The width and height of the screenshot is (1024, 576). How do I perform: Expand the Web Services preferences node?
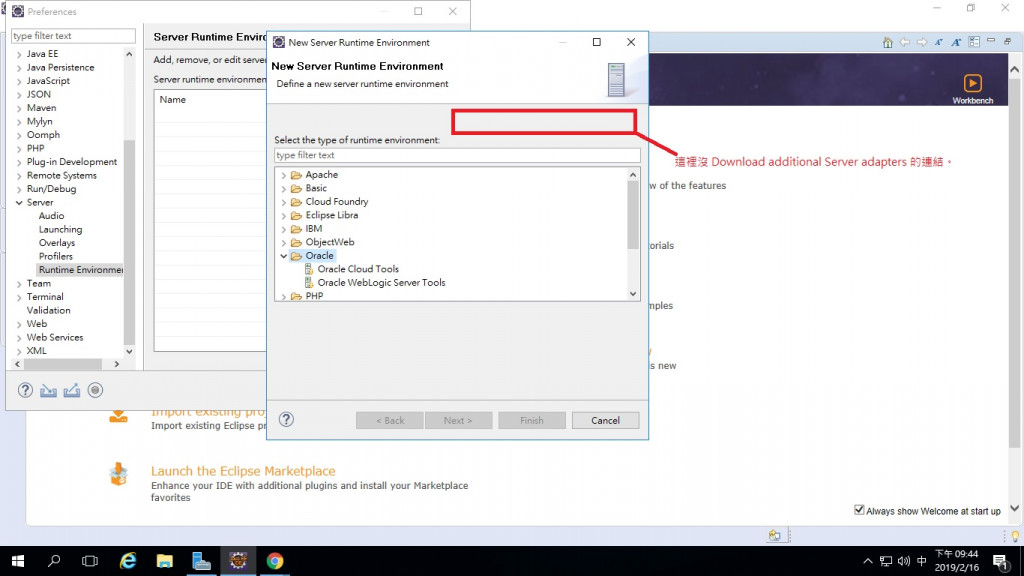19,338
